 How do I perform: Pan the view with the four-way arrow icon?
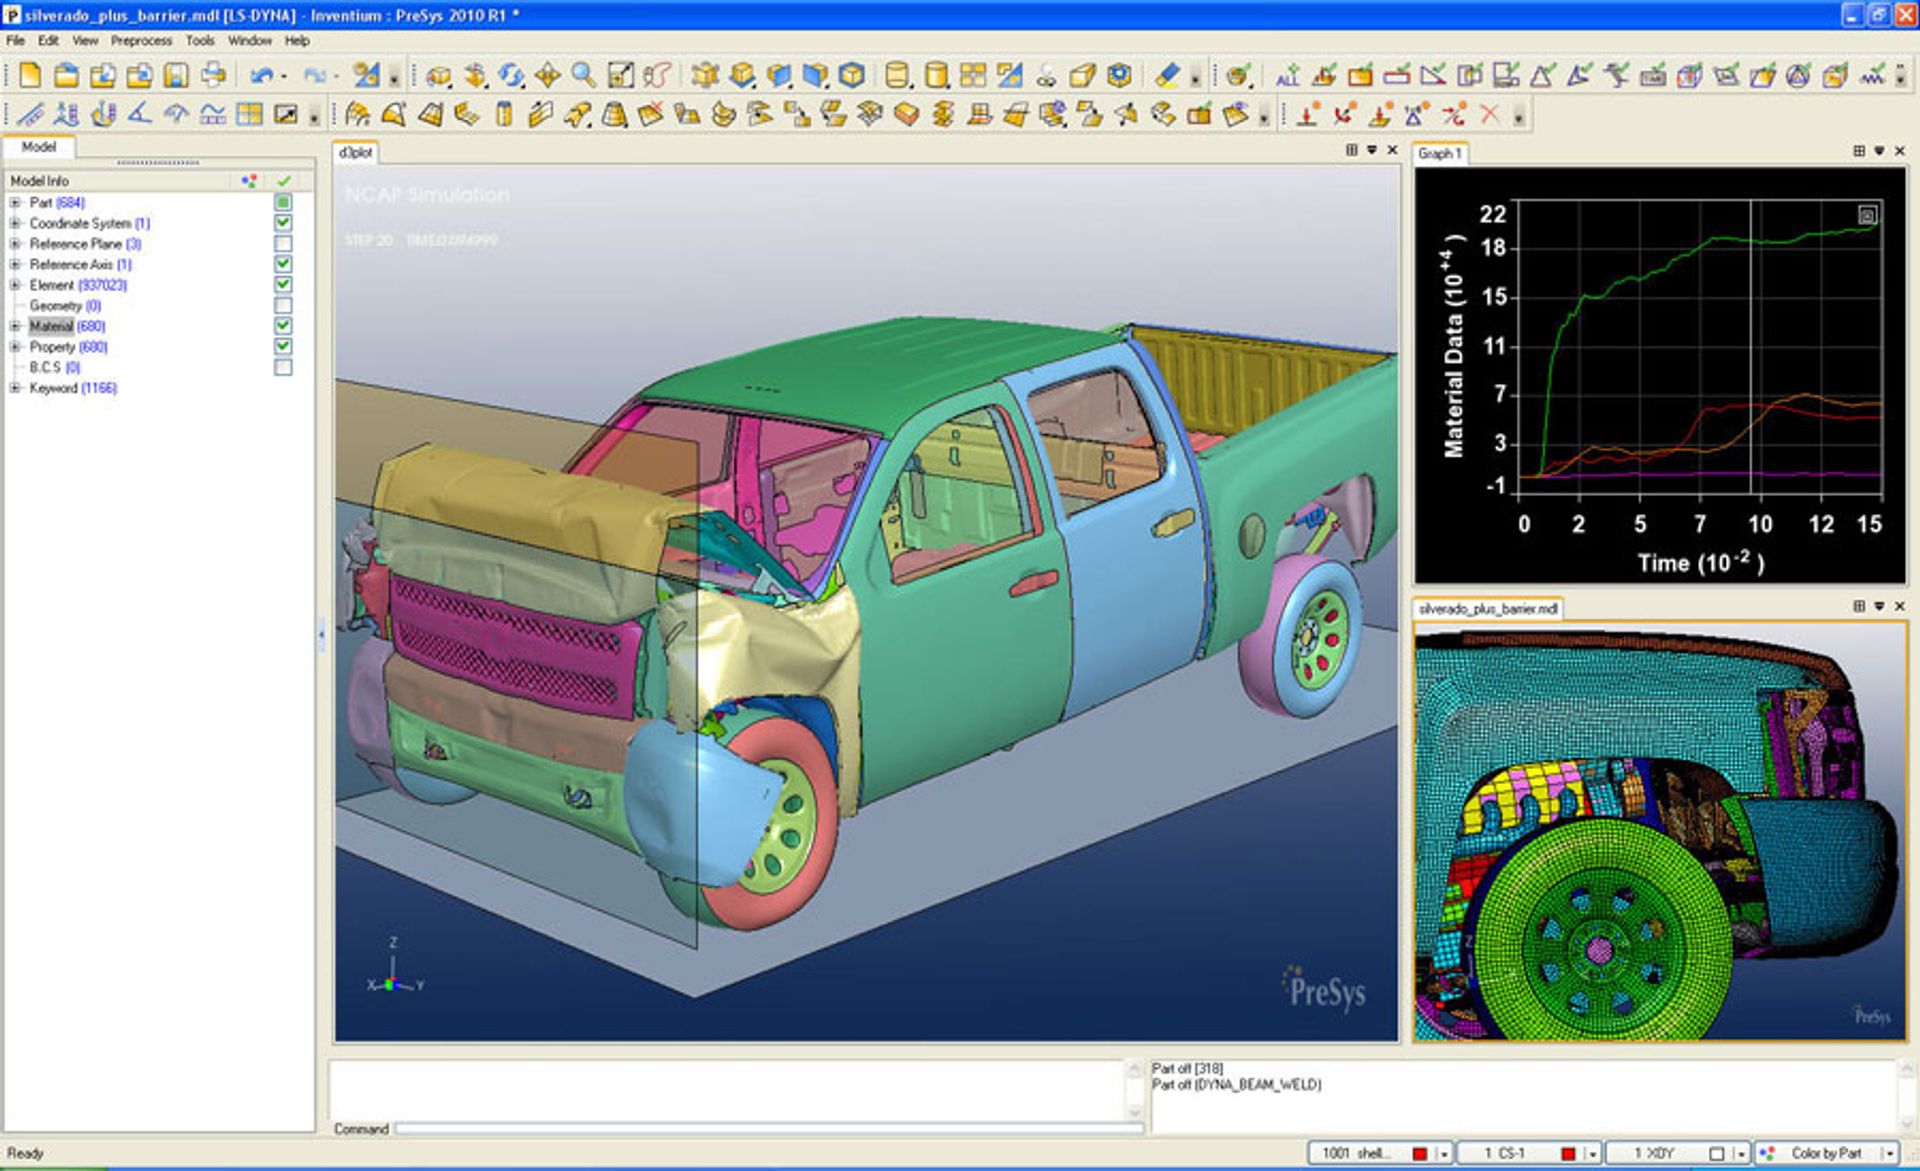[547, 75]
